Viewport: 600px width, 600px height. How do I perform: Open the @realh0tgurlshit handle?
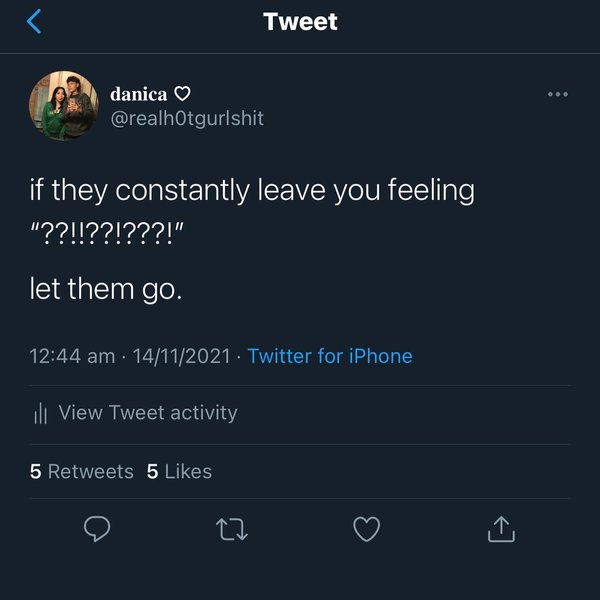pos(187,118)
